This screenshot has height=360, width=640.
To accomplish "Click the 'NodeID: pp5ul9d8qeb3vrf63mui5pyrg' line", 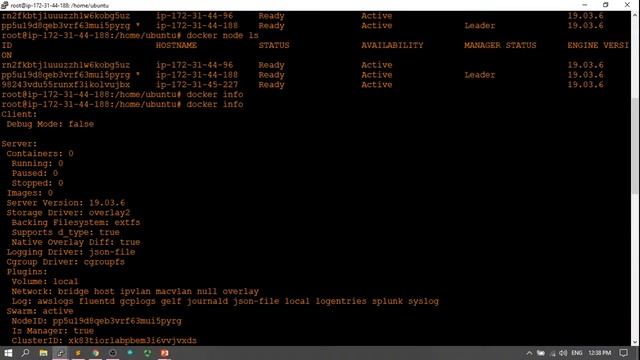I will 97,321.
